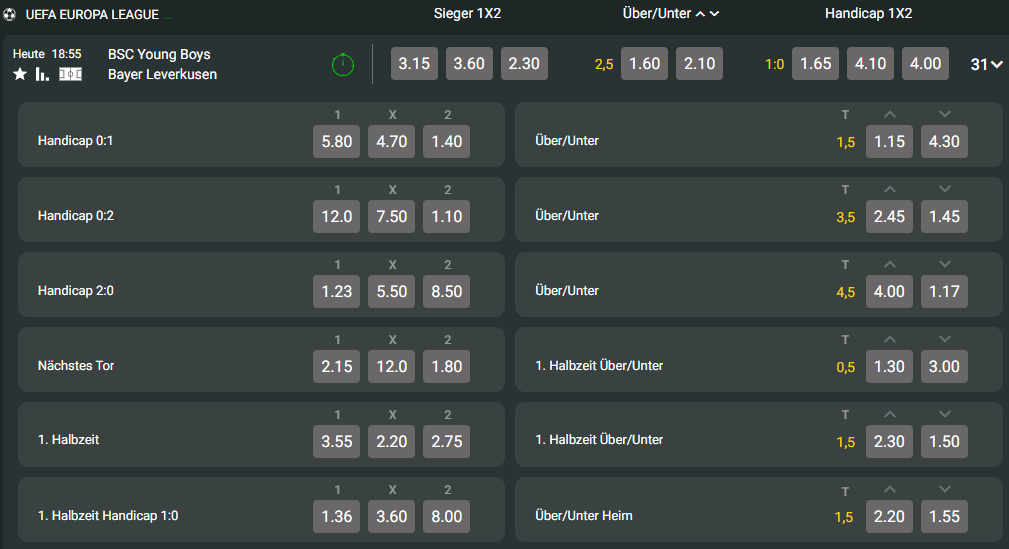Select home win odds 3.15
Screen dimensions: 1009x549
coord(414,63)
